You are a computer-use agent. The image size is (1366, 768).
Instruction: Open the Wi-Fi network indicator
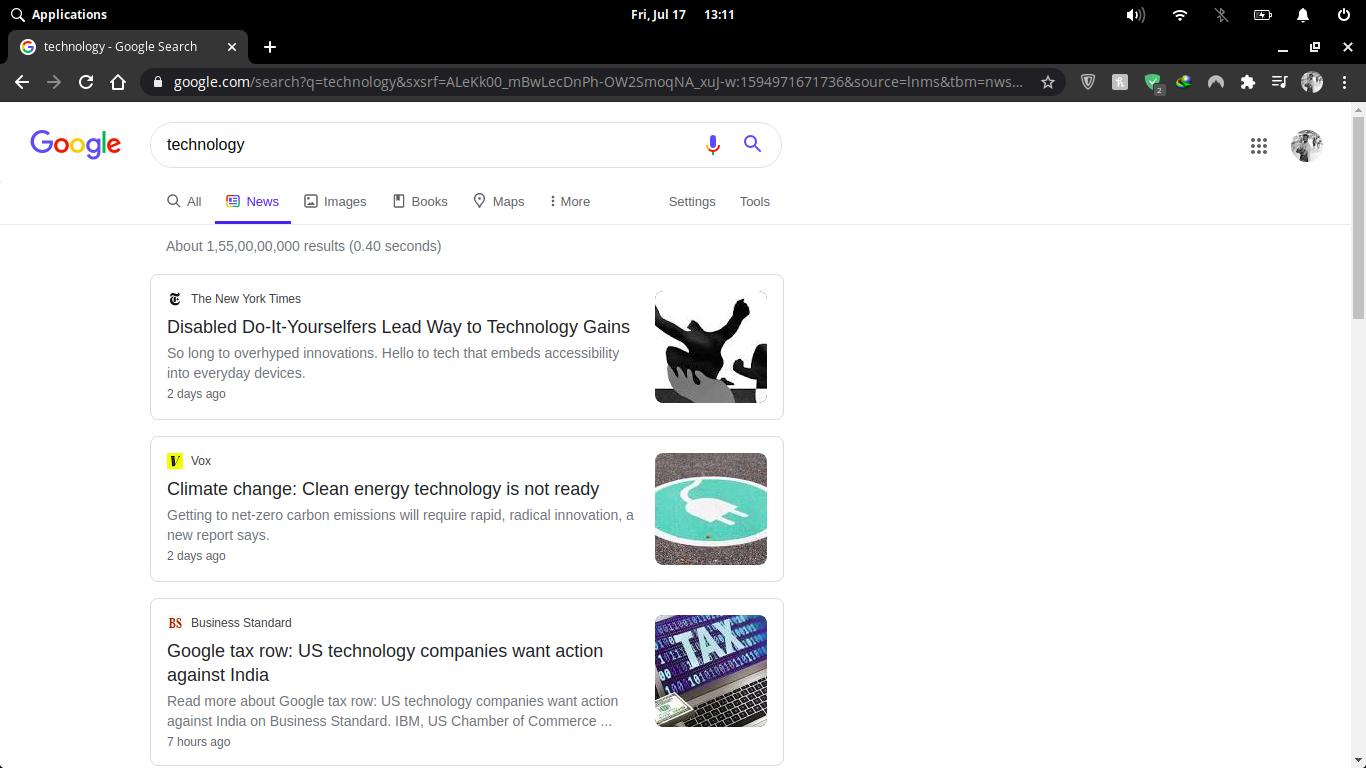(1180, 15)
